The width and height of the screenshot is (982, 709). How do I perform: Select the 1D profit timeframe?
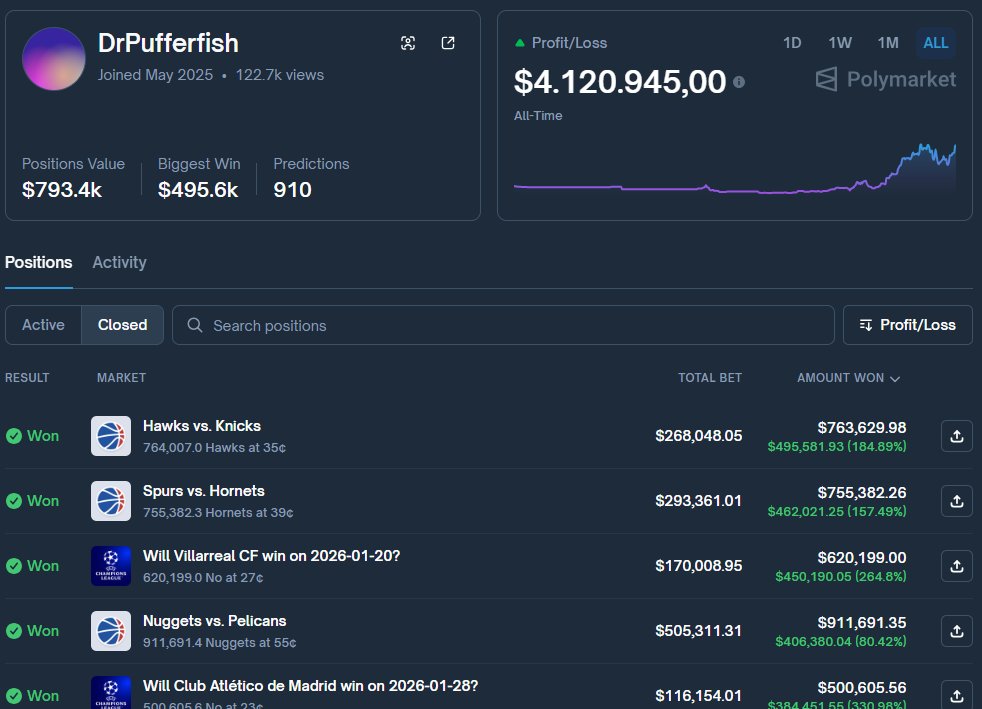coord(792,43)
